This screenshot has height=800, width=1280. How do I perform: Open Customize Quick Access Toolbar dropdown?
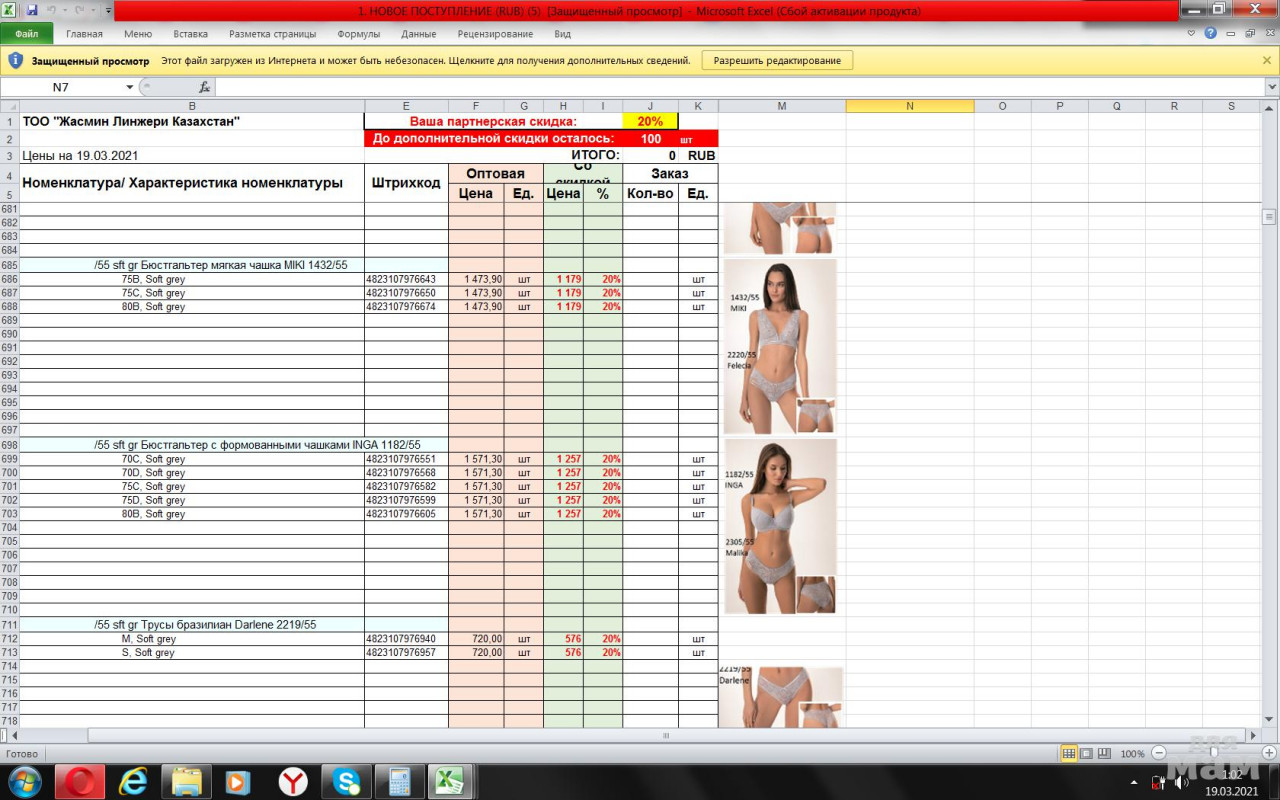point(107,10)
